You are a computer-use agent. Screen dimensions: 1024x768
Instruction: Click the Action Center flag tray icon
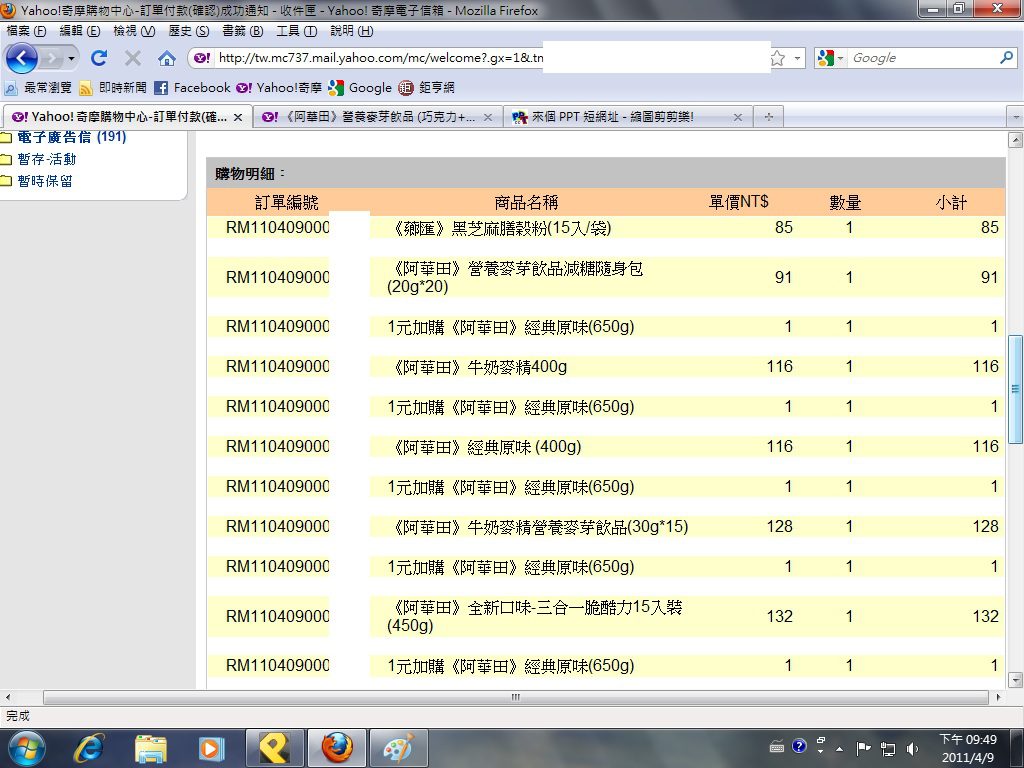point(863,748)
